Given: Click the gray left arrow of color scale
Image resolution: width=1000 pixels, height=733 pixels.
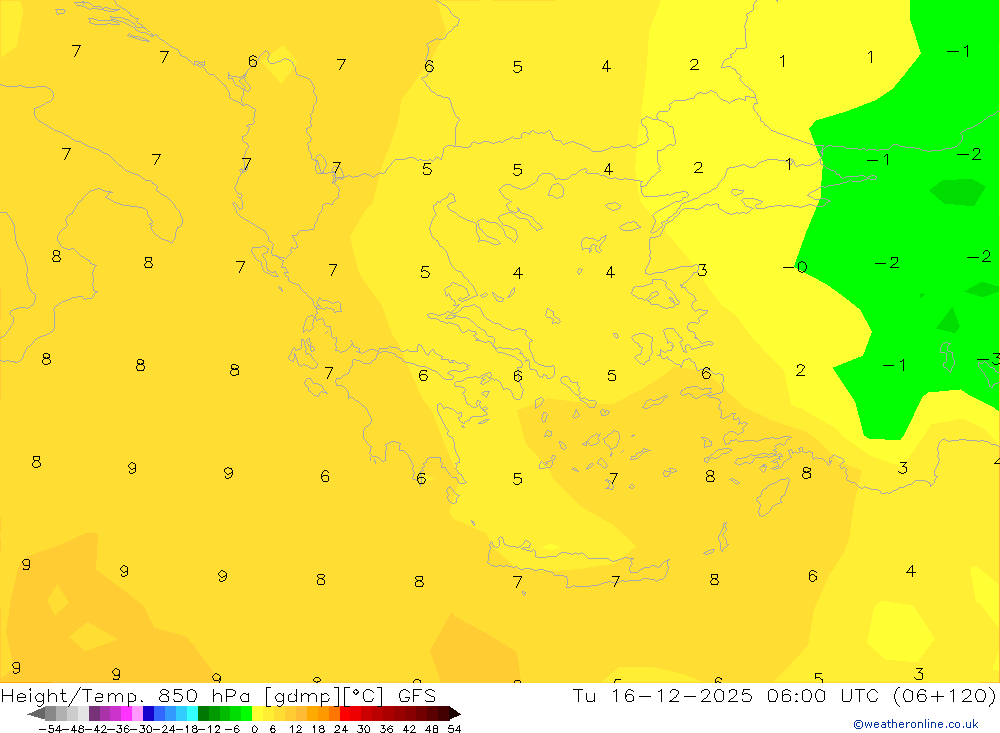Looking at the screenshot, I should (x=36, y=713).
